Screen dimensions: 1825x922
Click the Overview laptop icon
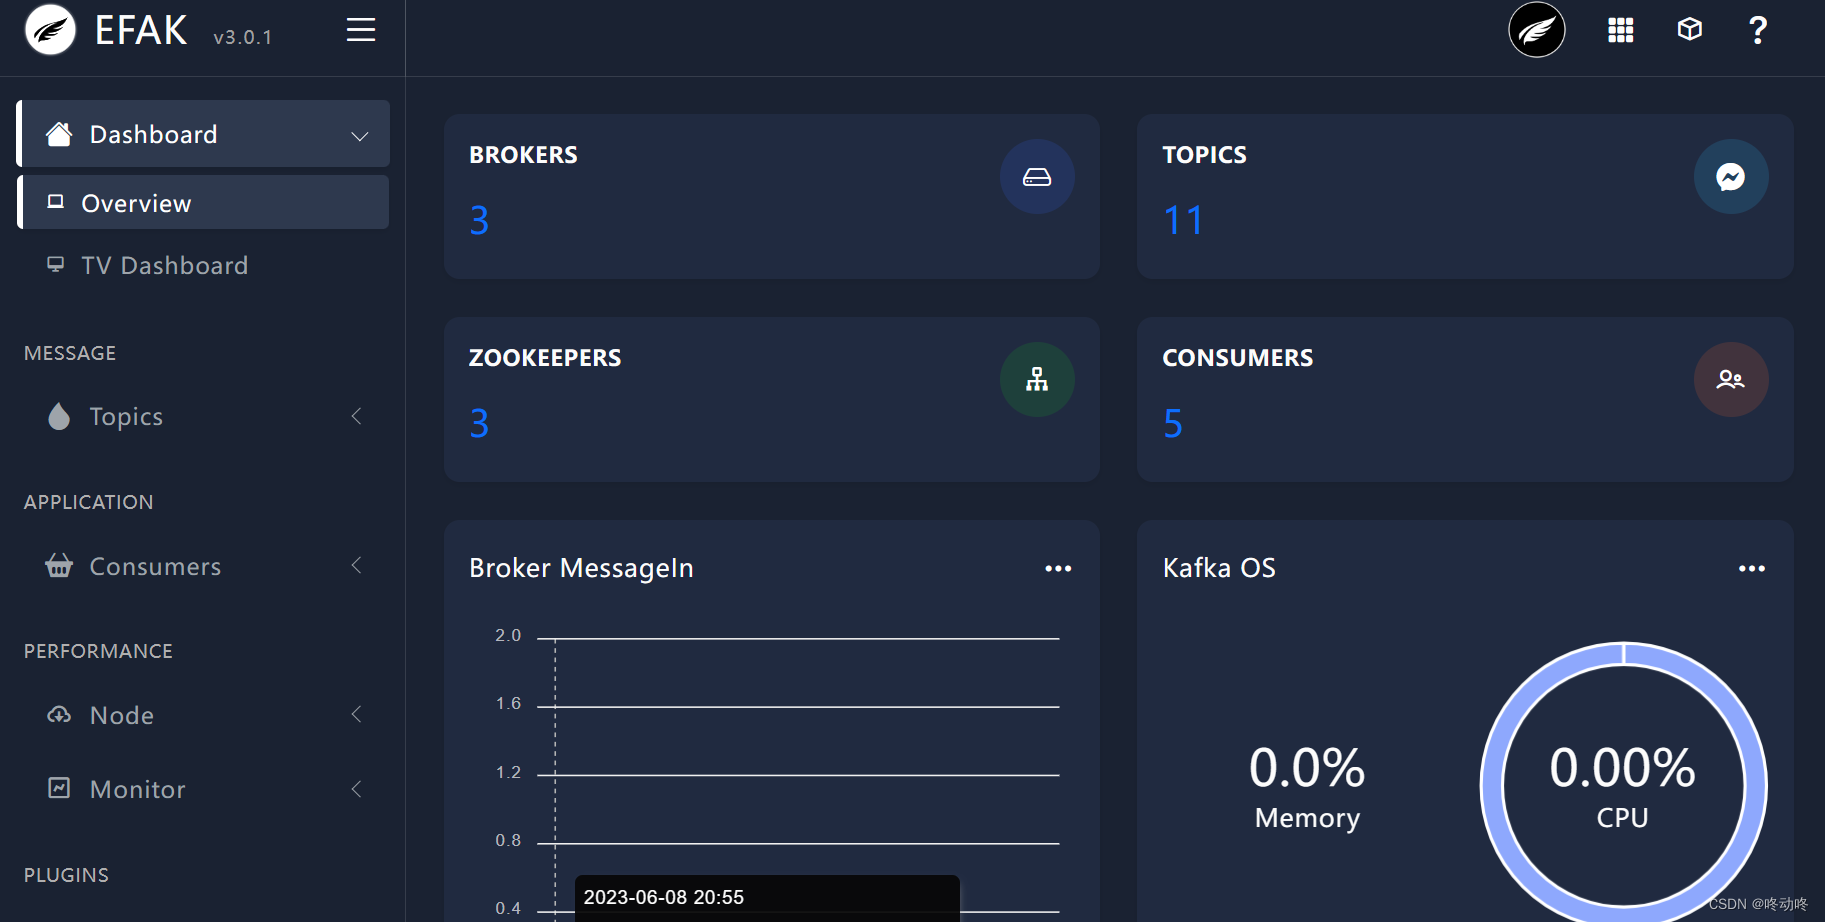click(56, 202)
